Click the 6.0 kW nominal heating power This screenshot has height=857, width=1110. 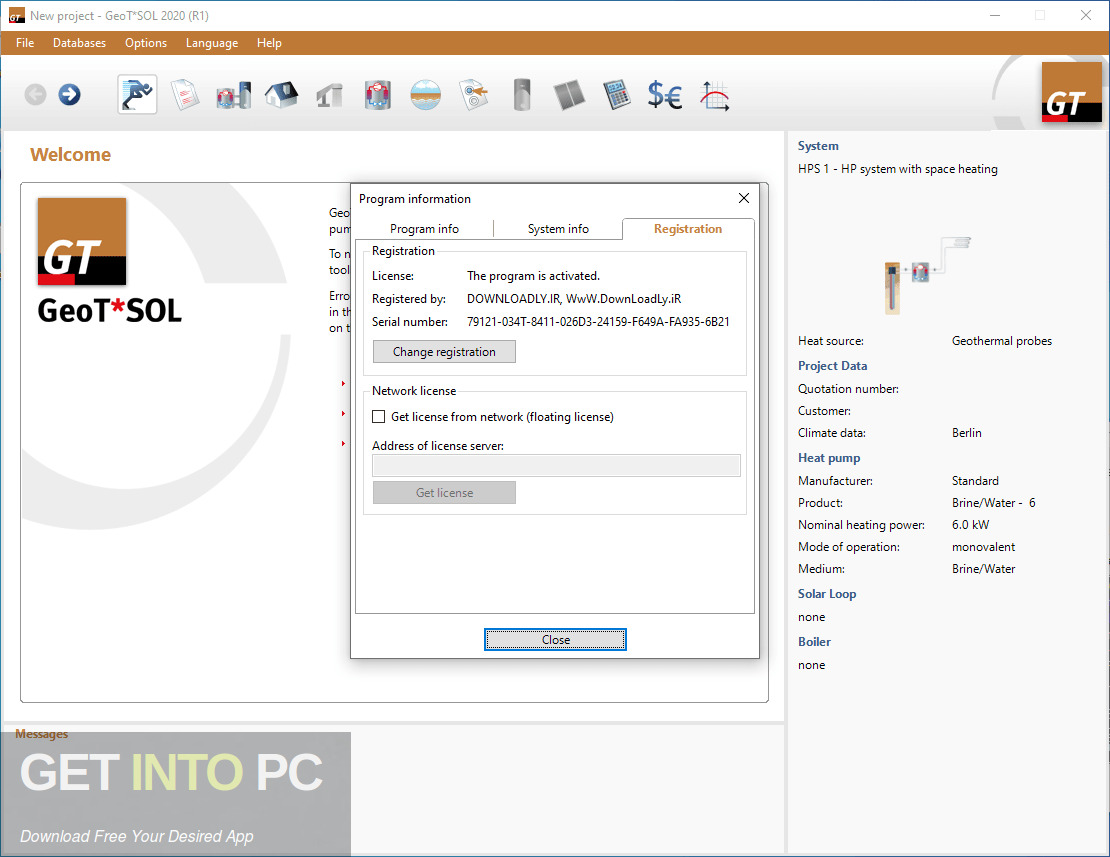(971, 525)
